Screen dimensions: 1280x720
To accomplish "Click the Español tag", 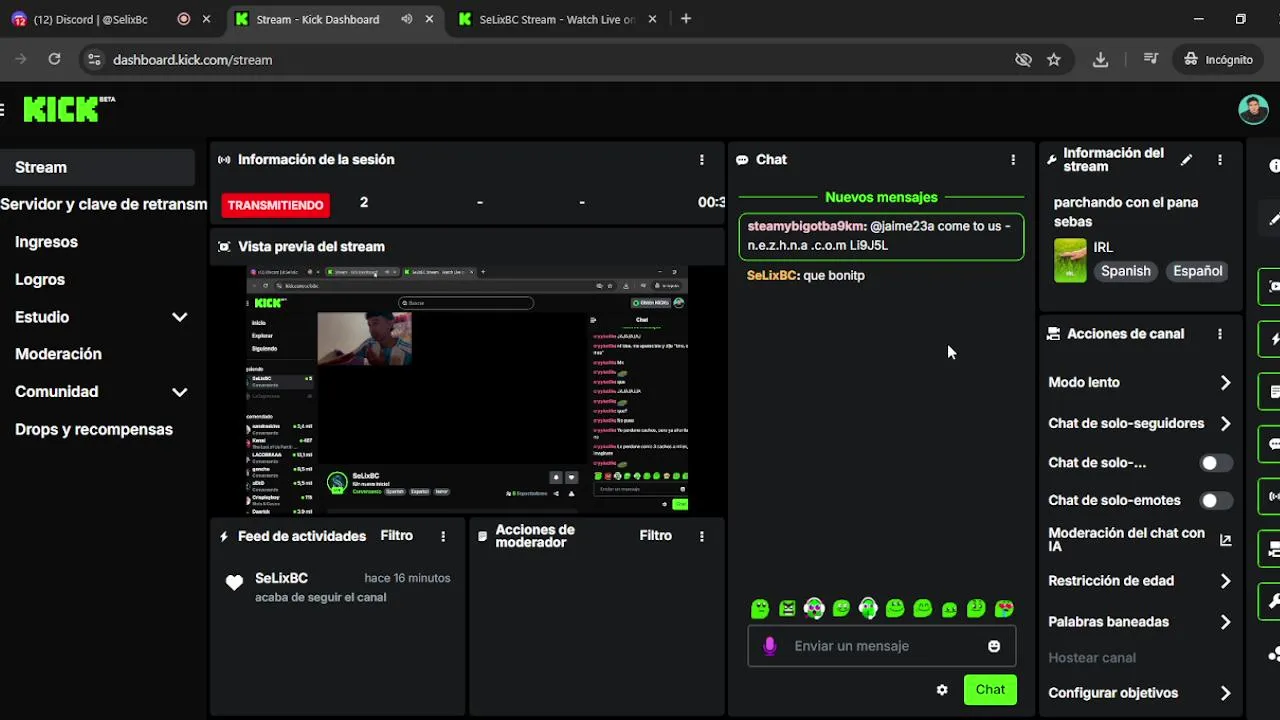I will click(x=1197, y=271).
